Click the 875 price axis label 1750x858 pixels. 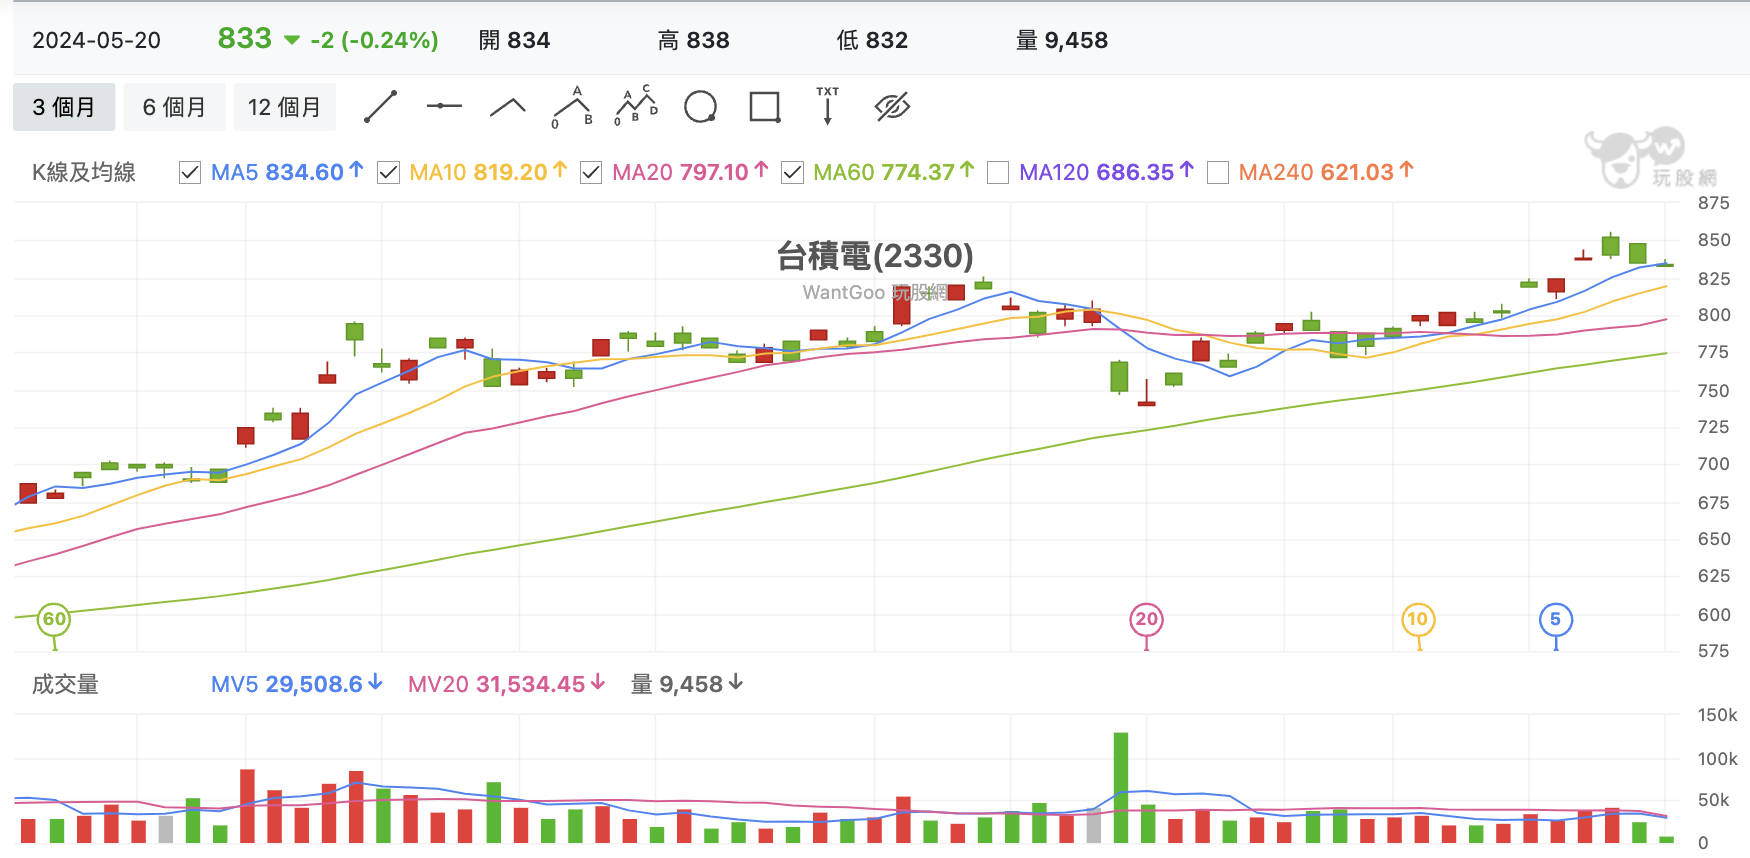point(1713,203)
